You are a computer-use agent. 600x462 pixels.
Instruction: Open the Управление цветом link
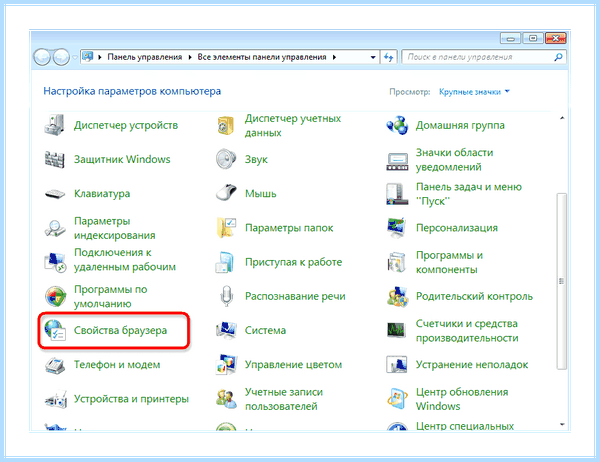pyautogui.click(x=293, y=364)
